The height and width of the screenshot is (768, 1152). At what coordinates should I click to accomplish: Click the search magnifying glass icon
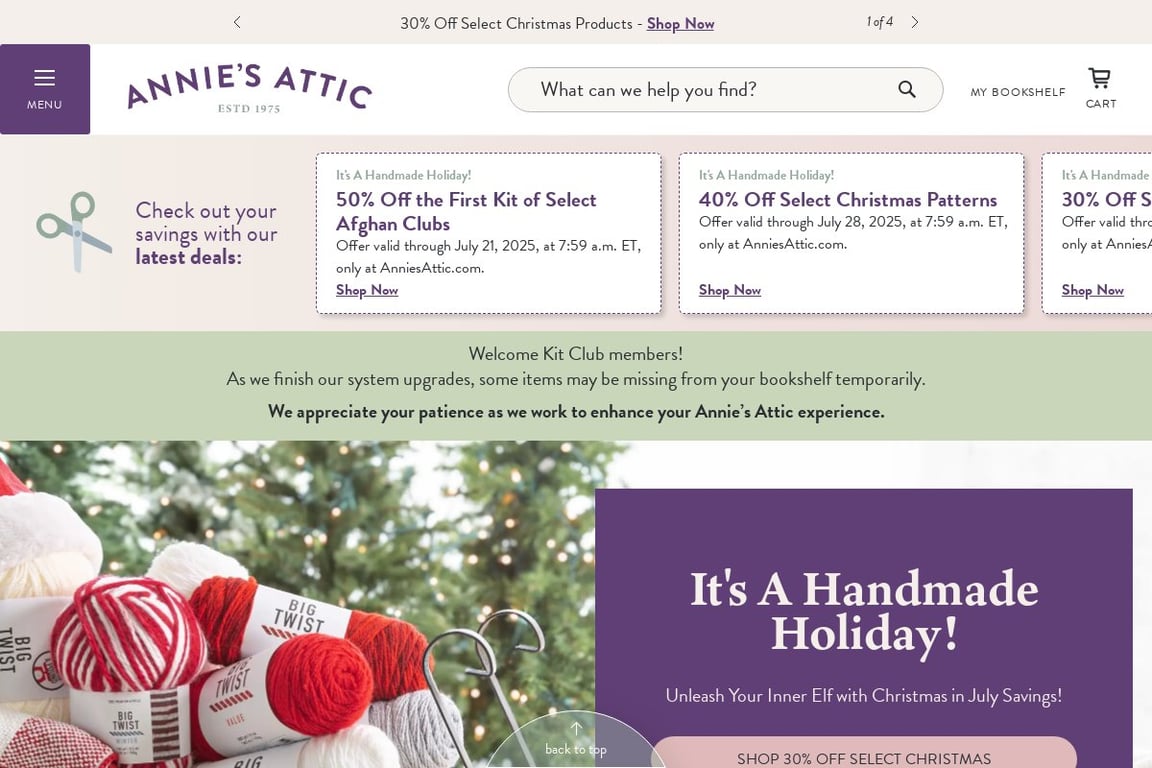(906, 89)
